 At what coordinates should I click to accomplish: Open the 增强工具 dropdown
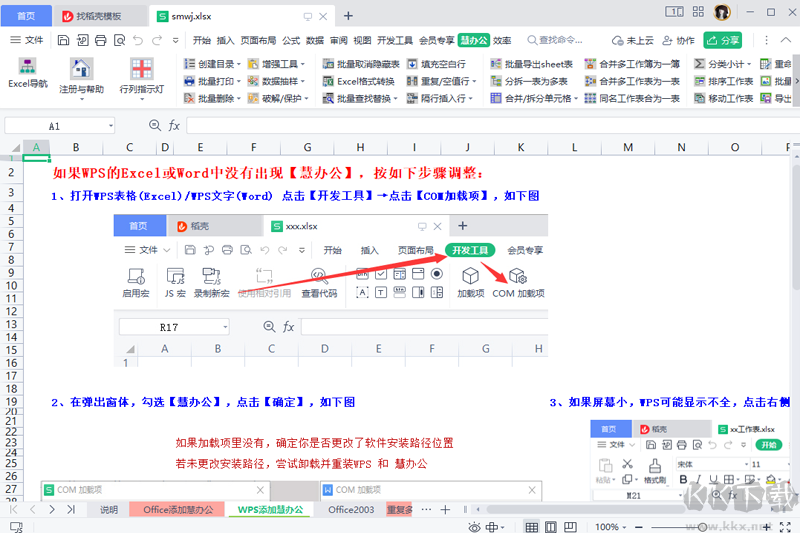[302, 64]
